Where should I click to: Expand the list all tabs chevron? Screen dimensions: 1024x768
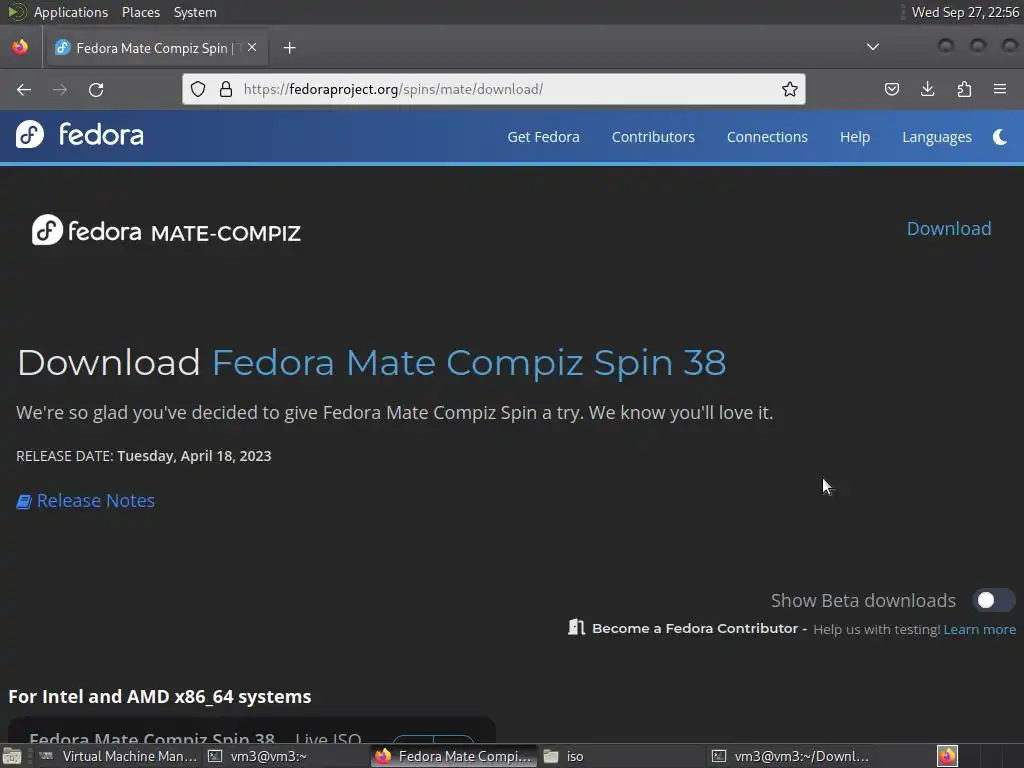pos(872,47)
